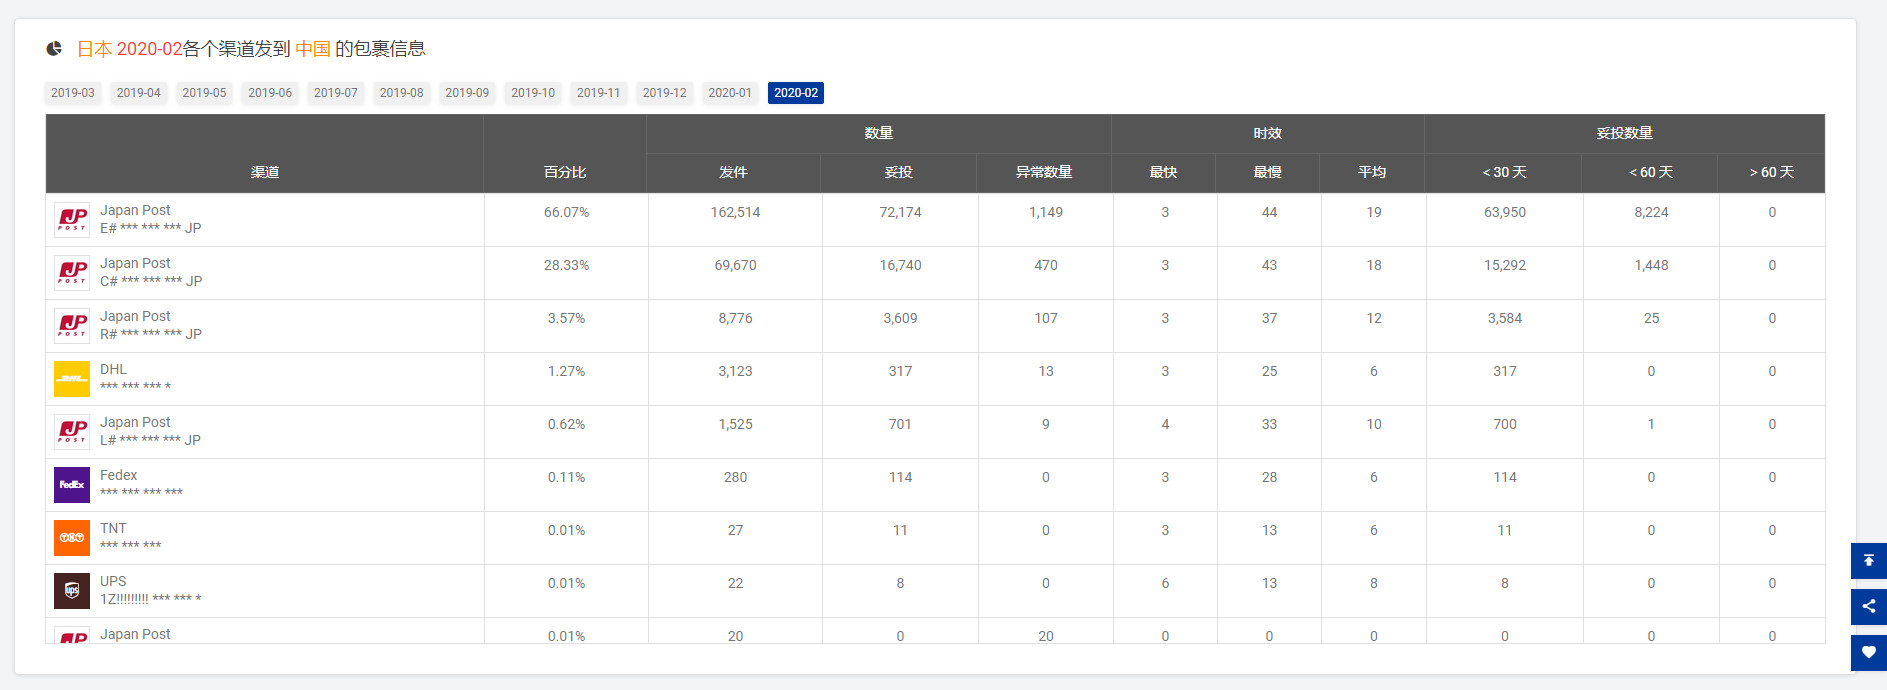Click the heart favorite button

pos(1868,652)
